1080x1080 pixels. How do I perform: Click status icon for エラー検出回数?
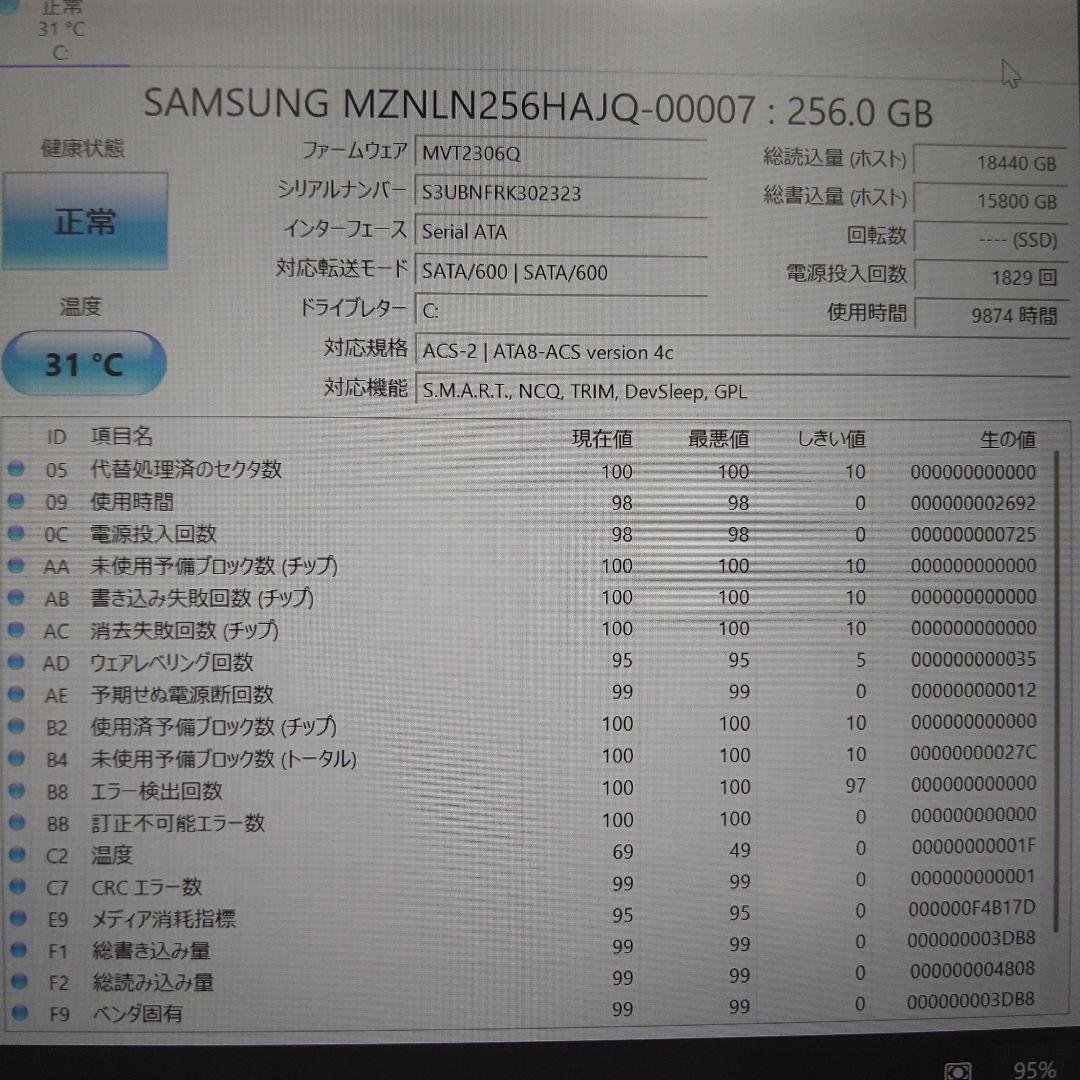(17, 791)
